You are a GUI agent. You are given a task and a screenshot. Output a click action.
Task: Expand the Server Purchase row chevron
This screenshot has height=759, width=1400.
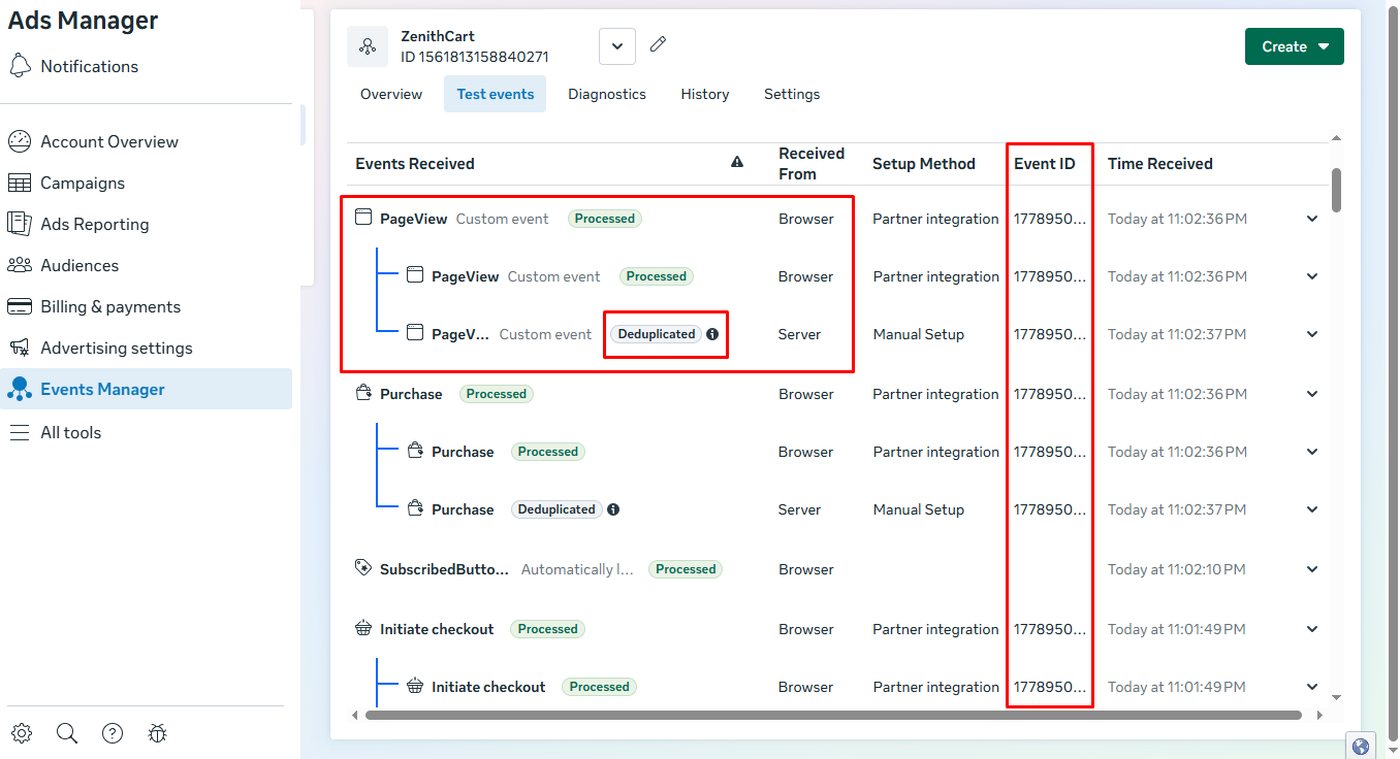coord(1313,509)
